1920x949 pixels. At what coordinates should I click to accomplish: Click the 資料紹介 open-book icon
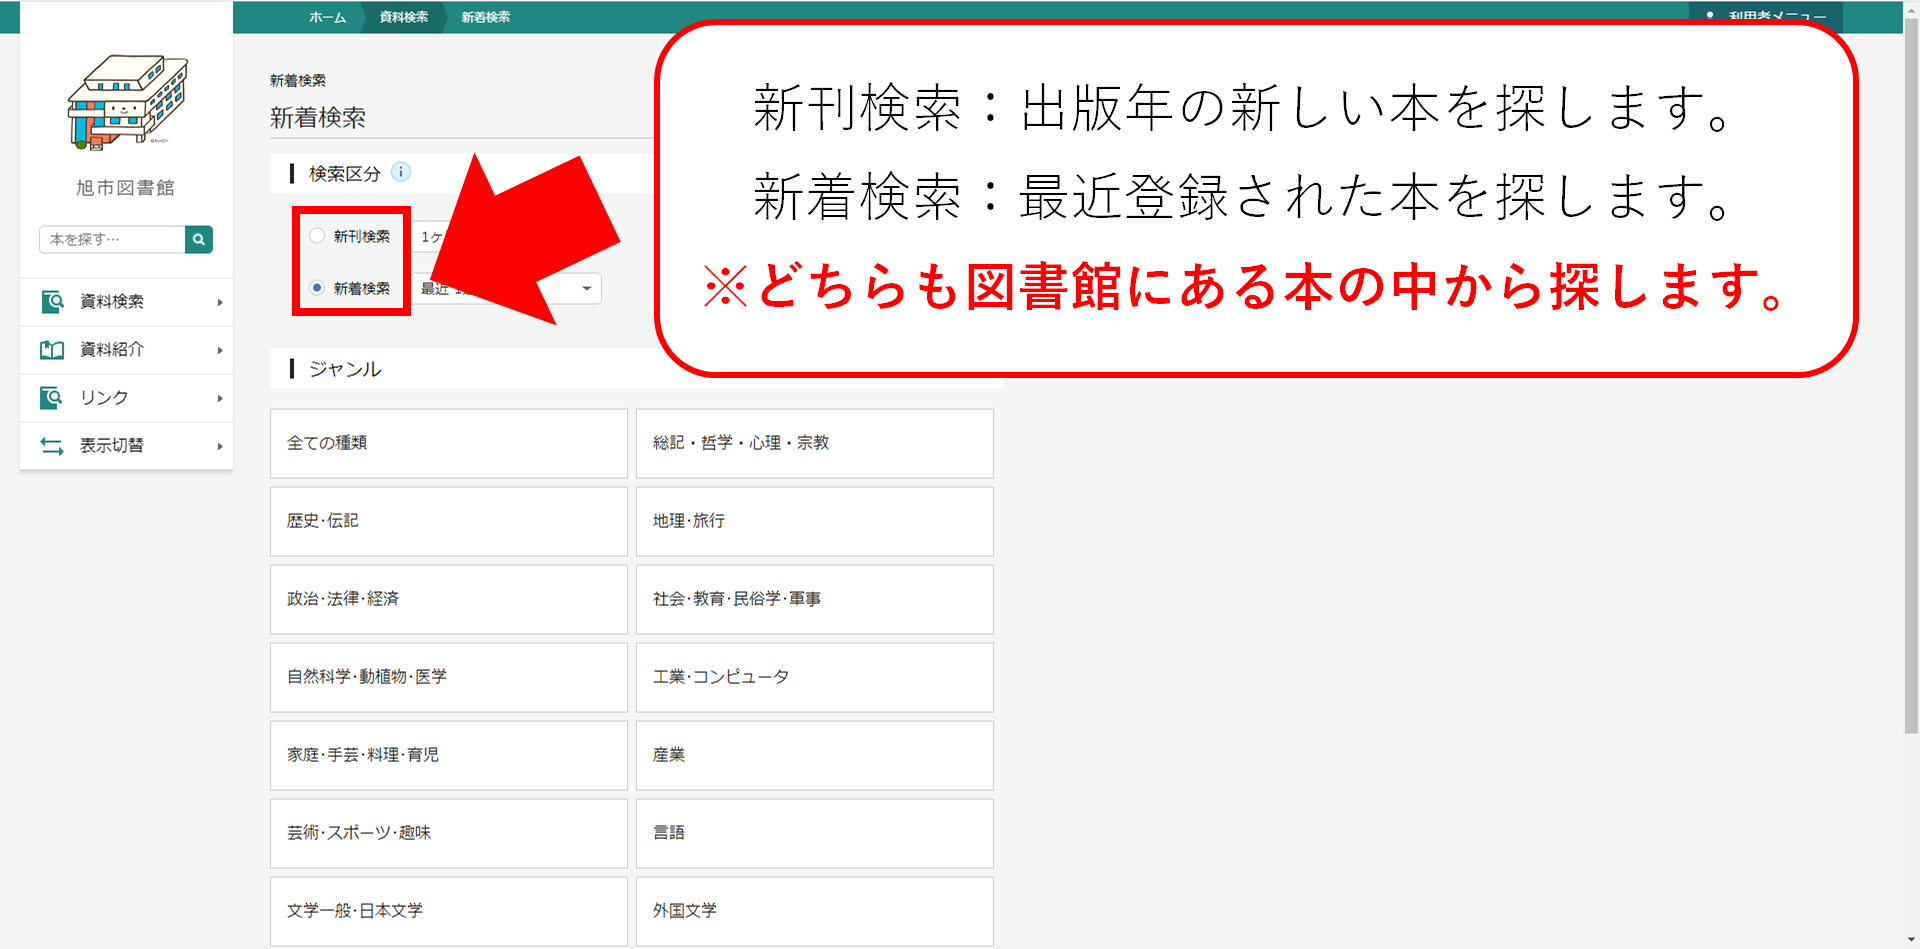click(52, 349)
